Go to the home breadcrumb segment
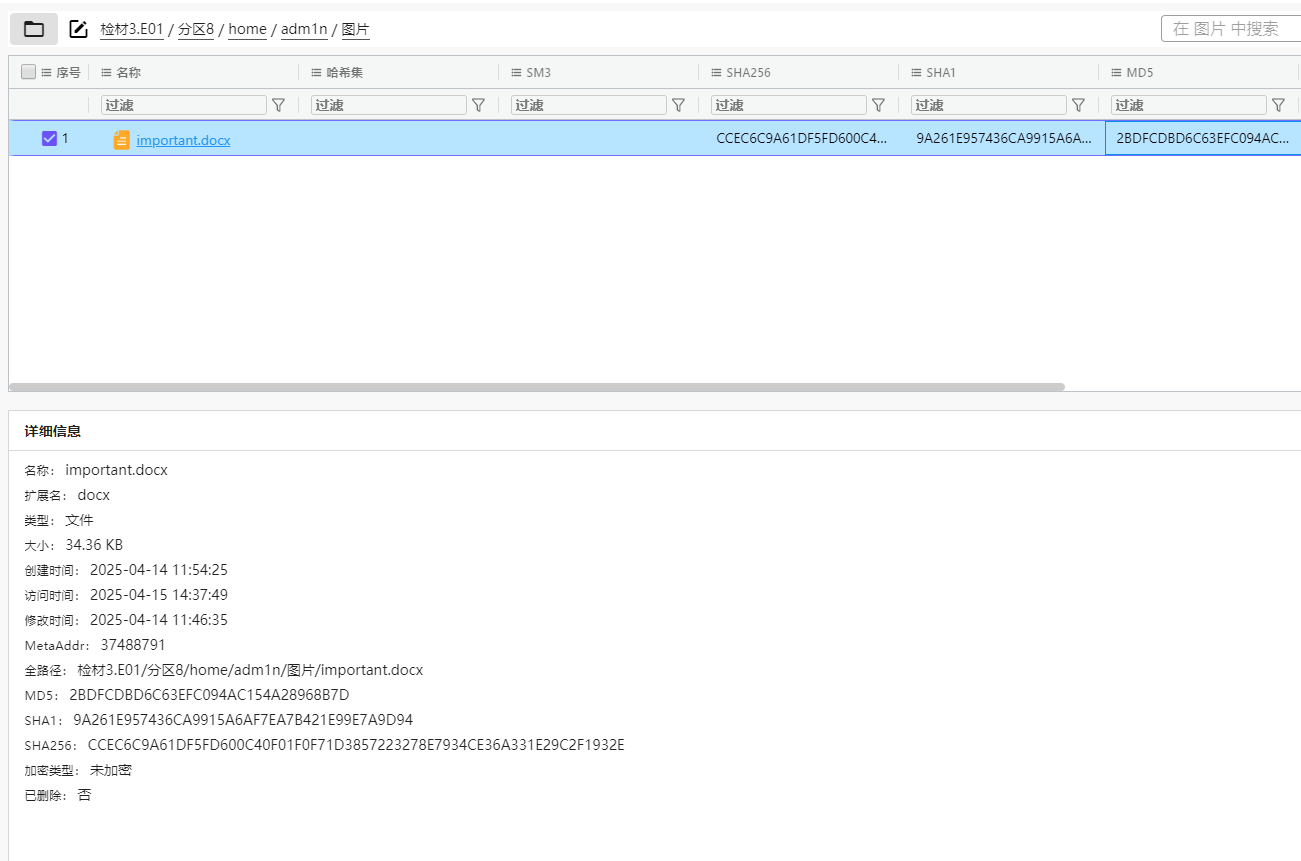 coord(247,30)
